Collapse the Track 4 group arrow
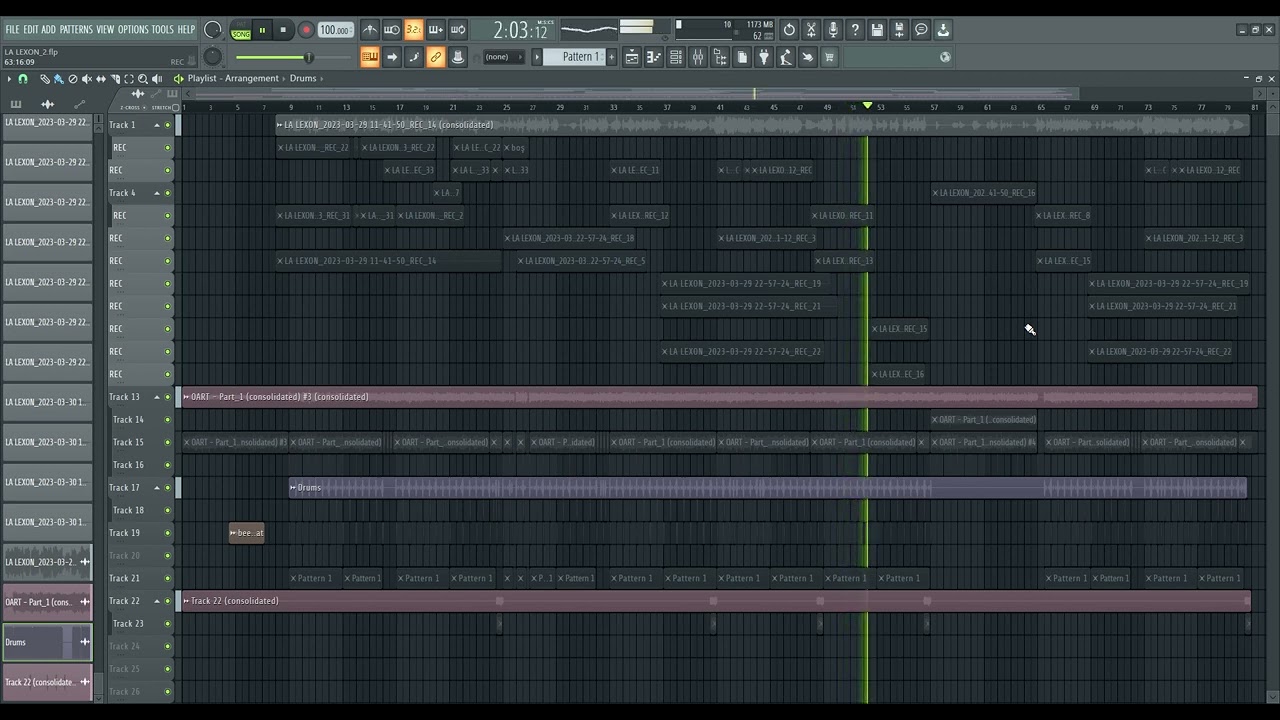 click(156, 193)
